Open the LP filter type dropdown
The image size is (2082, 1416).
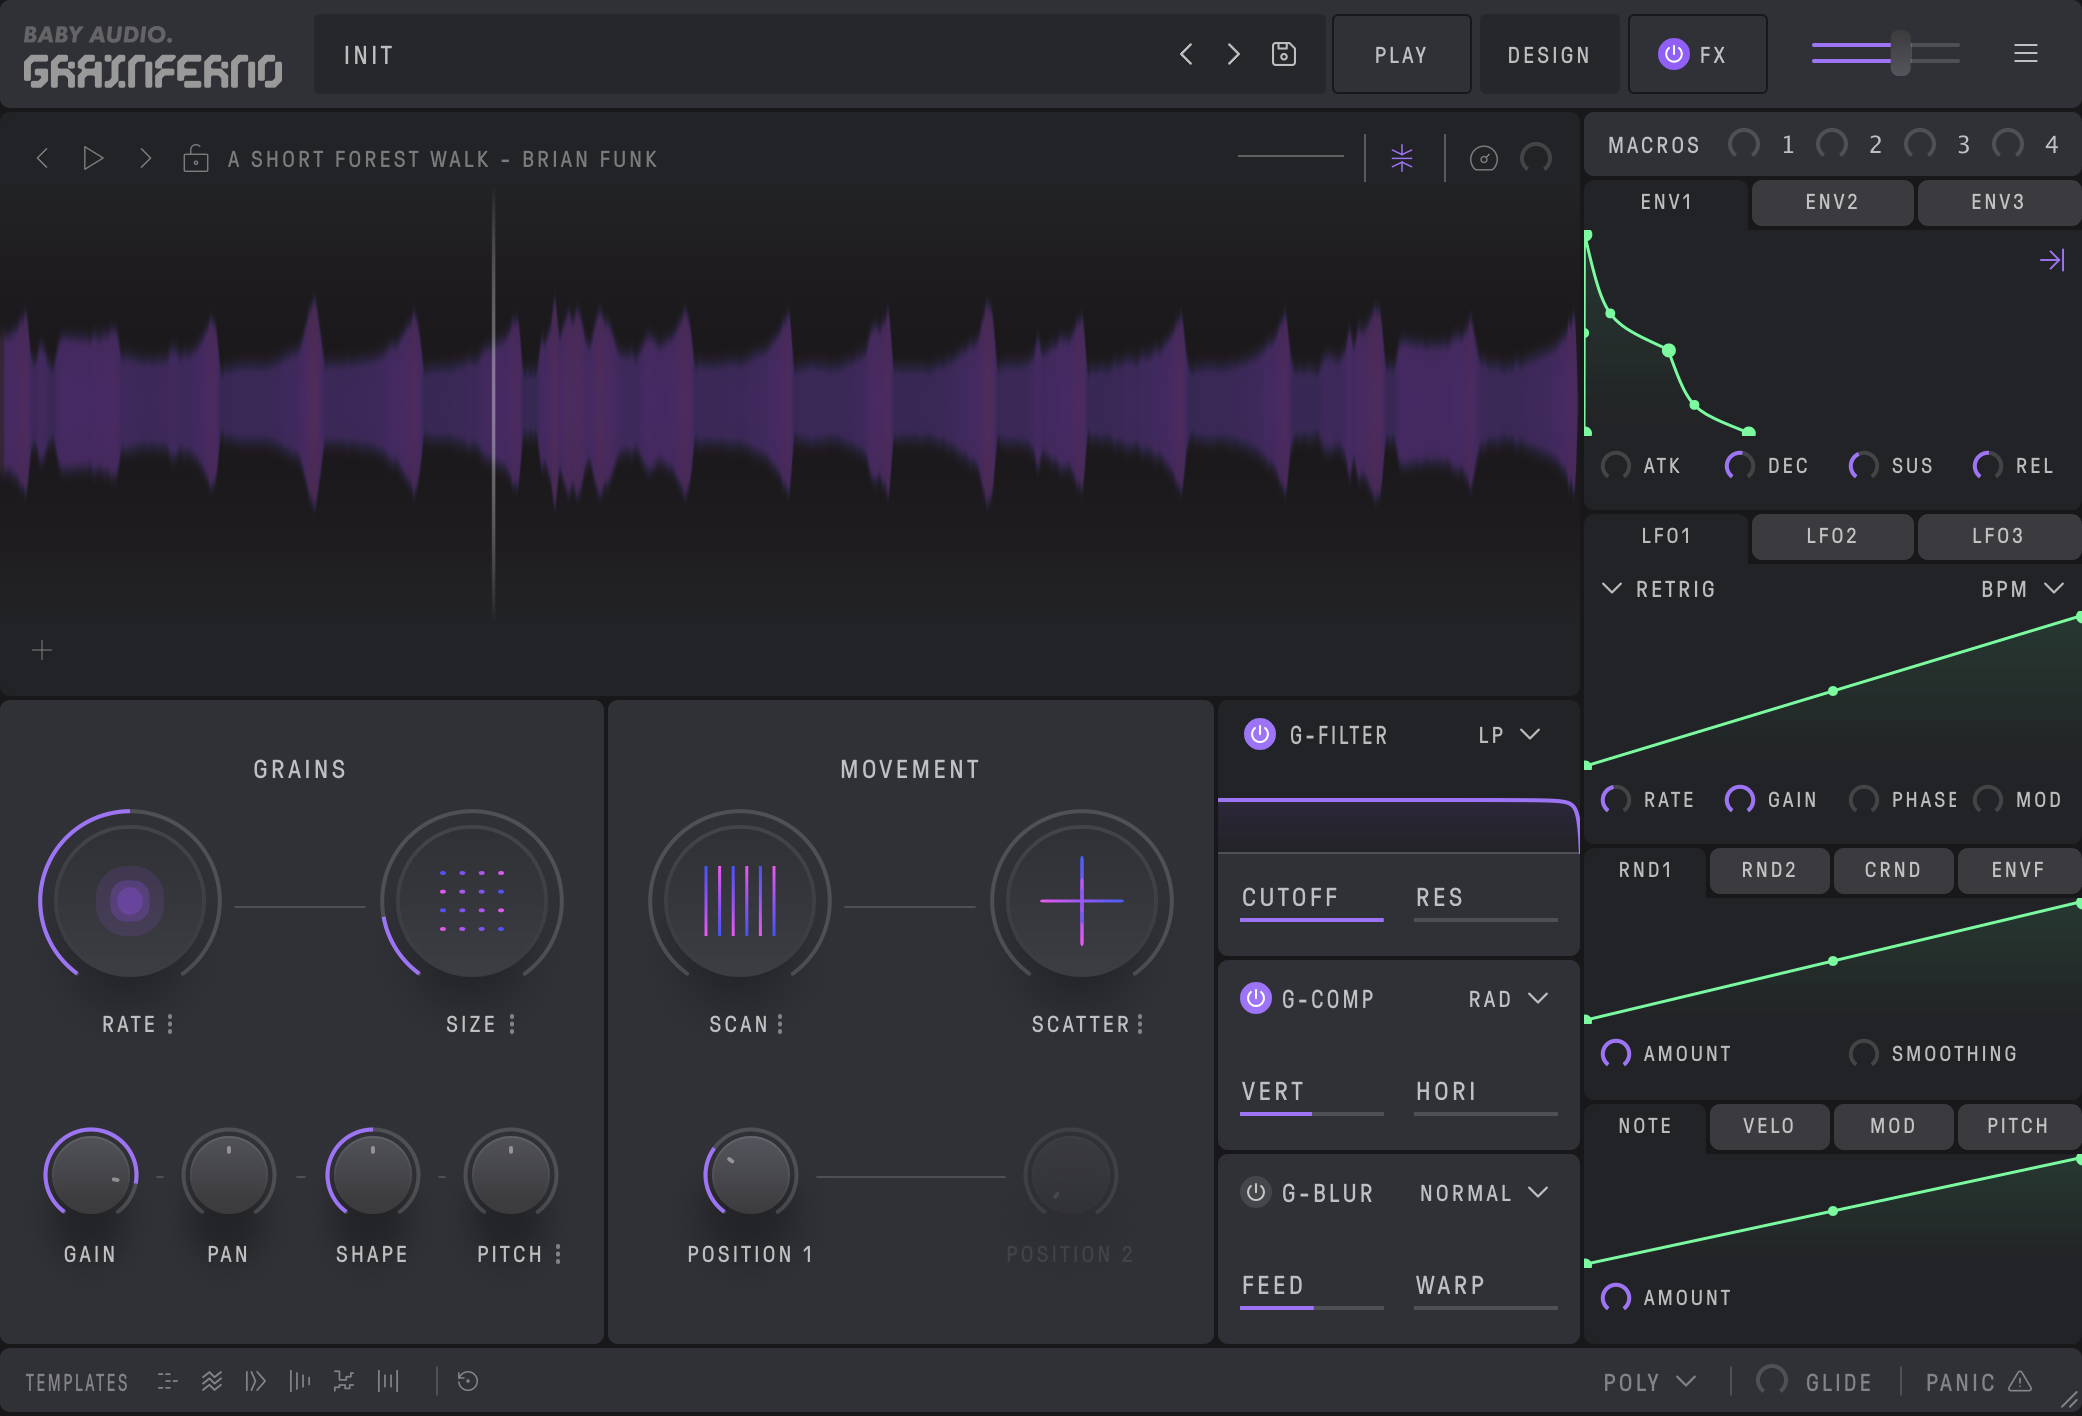(1509, 735)
